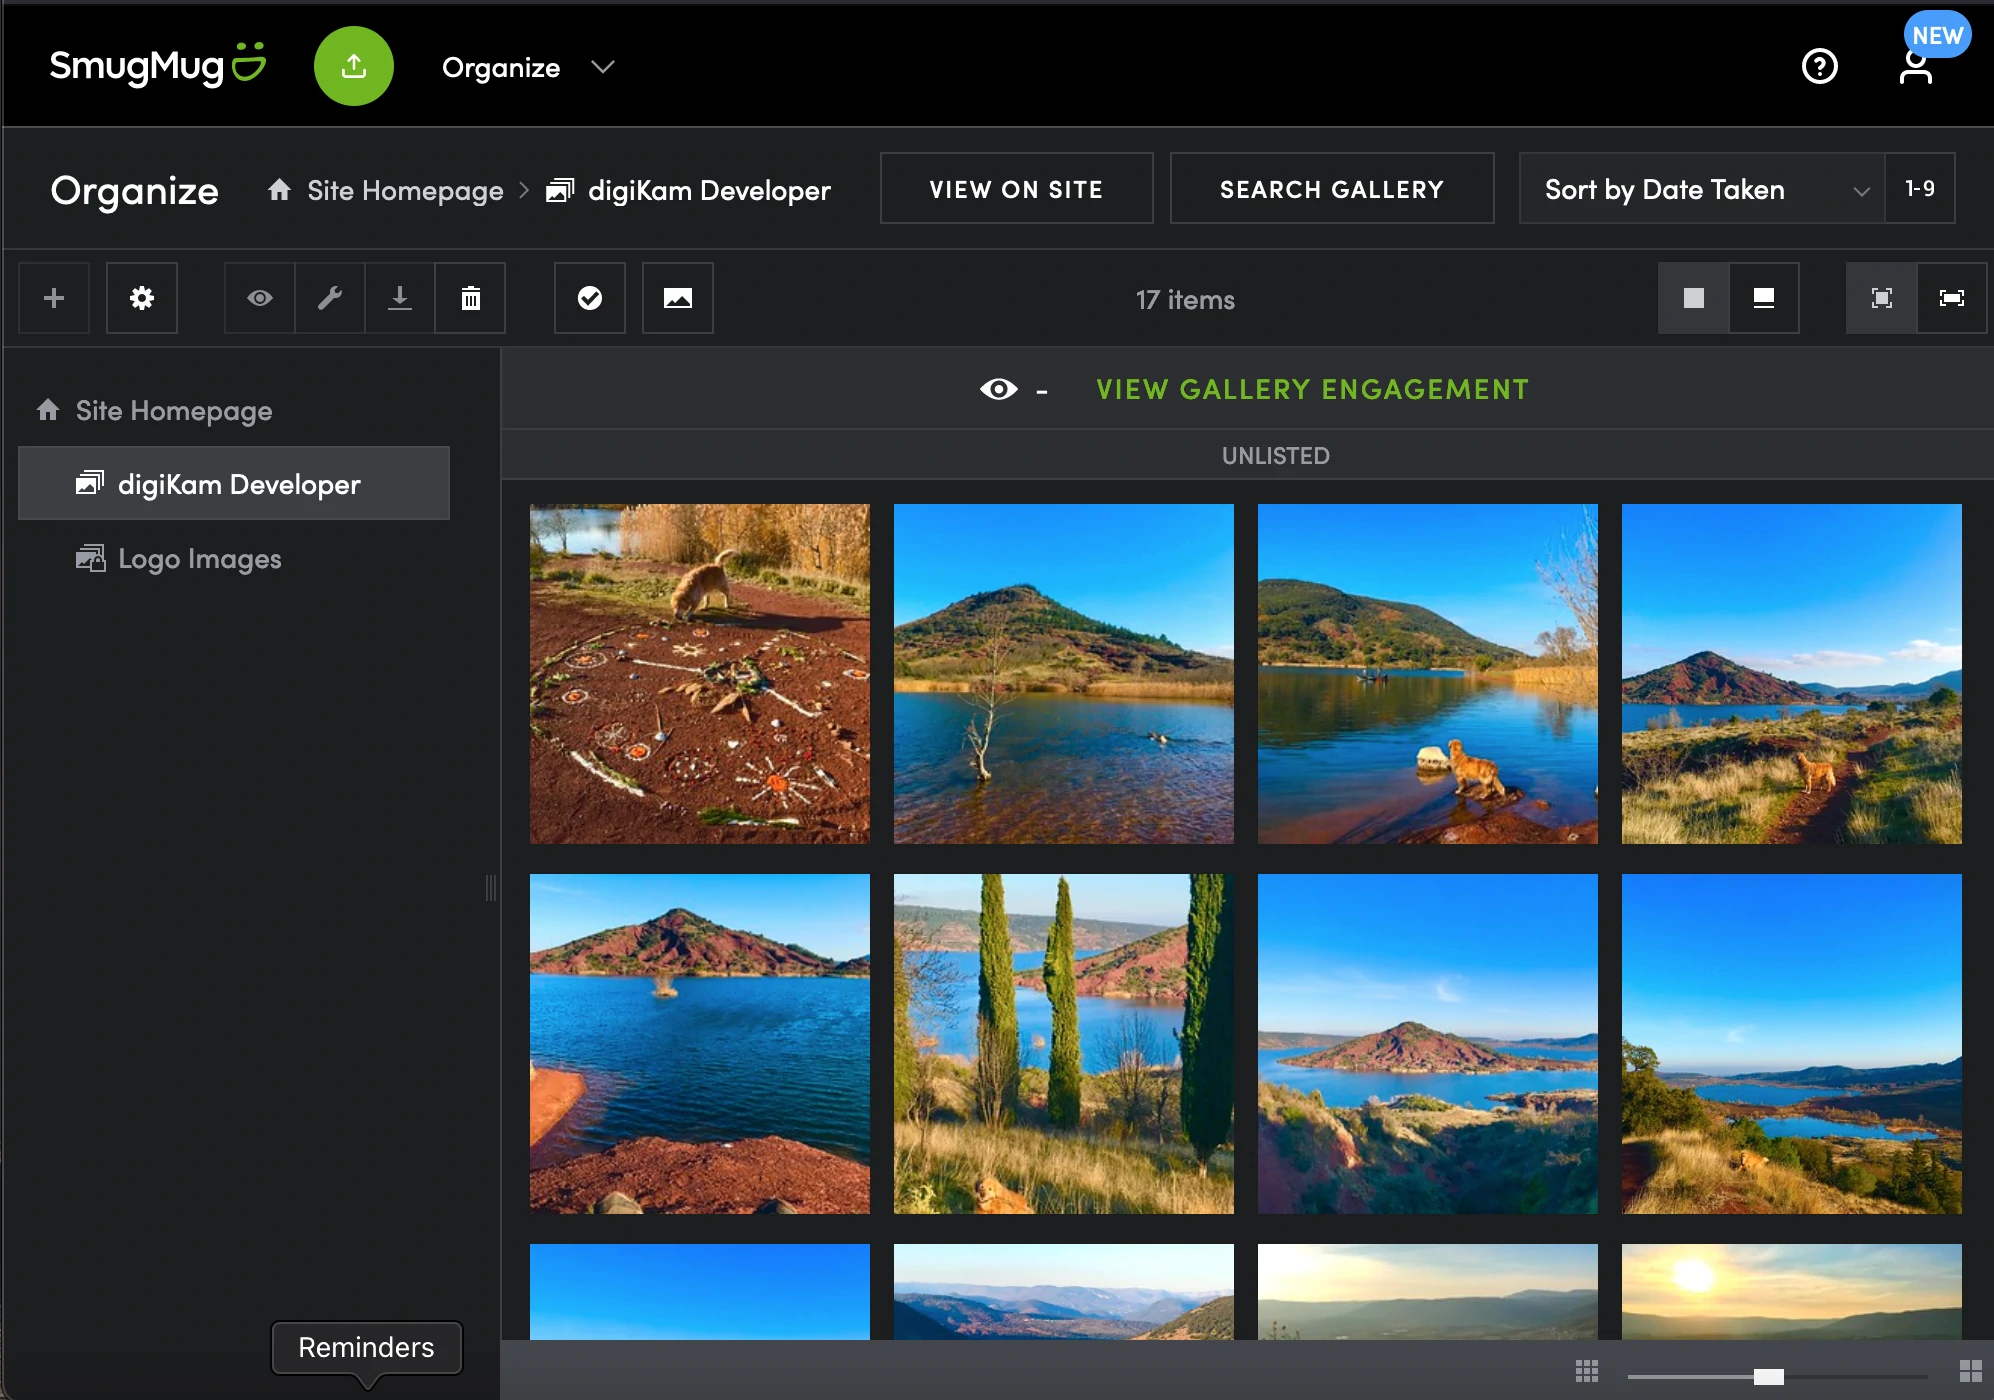This screenshot has width=1994, height=1400.
Task: Click the plus create icon
Action: pyautogui.click(x=54, y=298)
